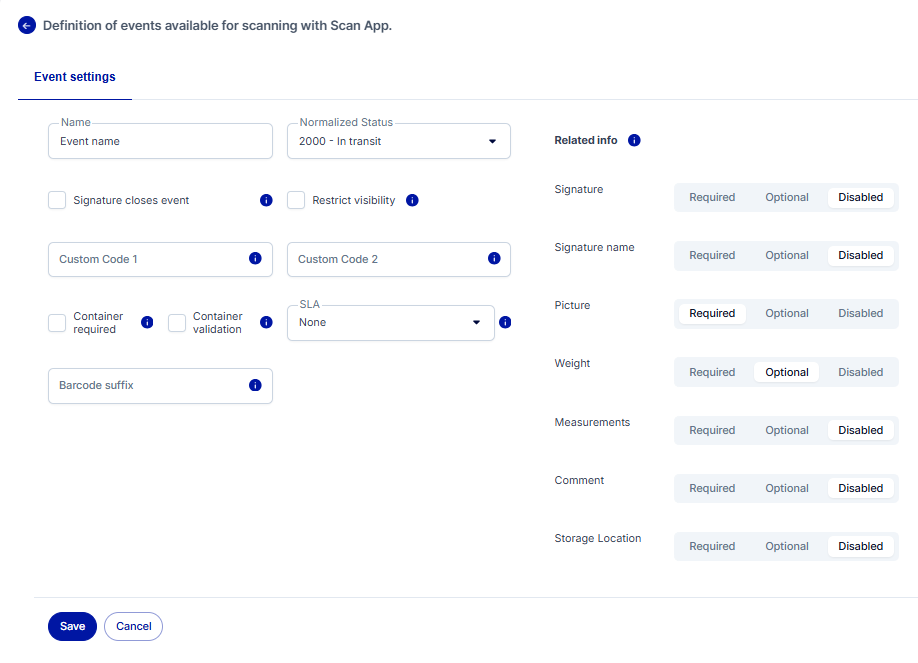
Task: Click the Cancel button
Action: 133,626
